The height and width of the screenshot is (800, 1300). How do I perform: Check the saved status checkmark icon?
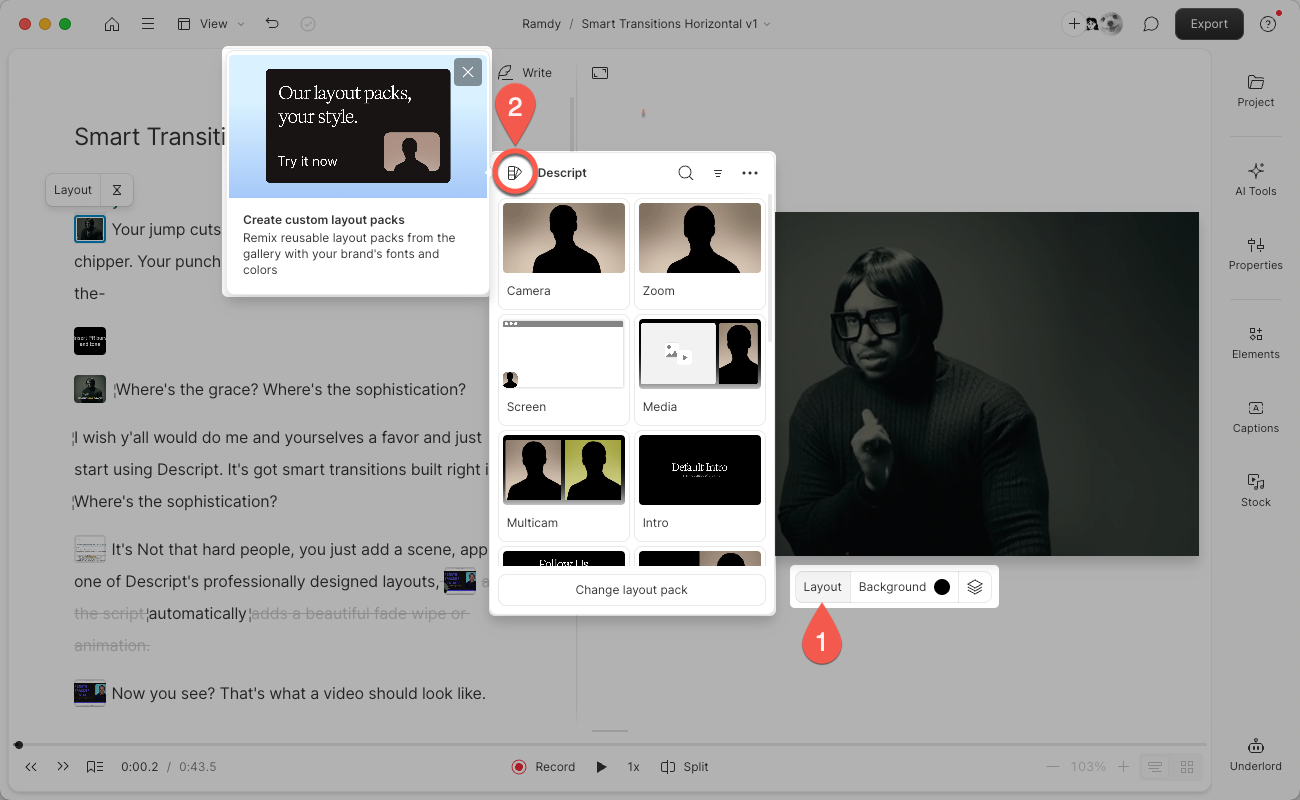(x=308, y=24)
